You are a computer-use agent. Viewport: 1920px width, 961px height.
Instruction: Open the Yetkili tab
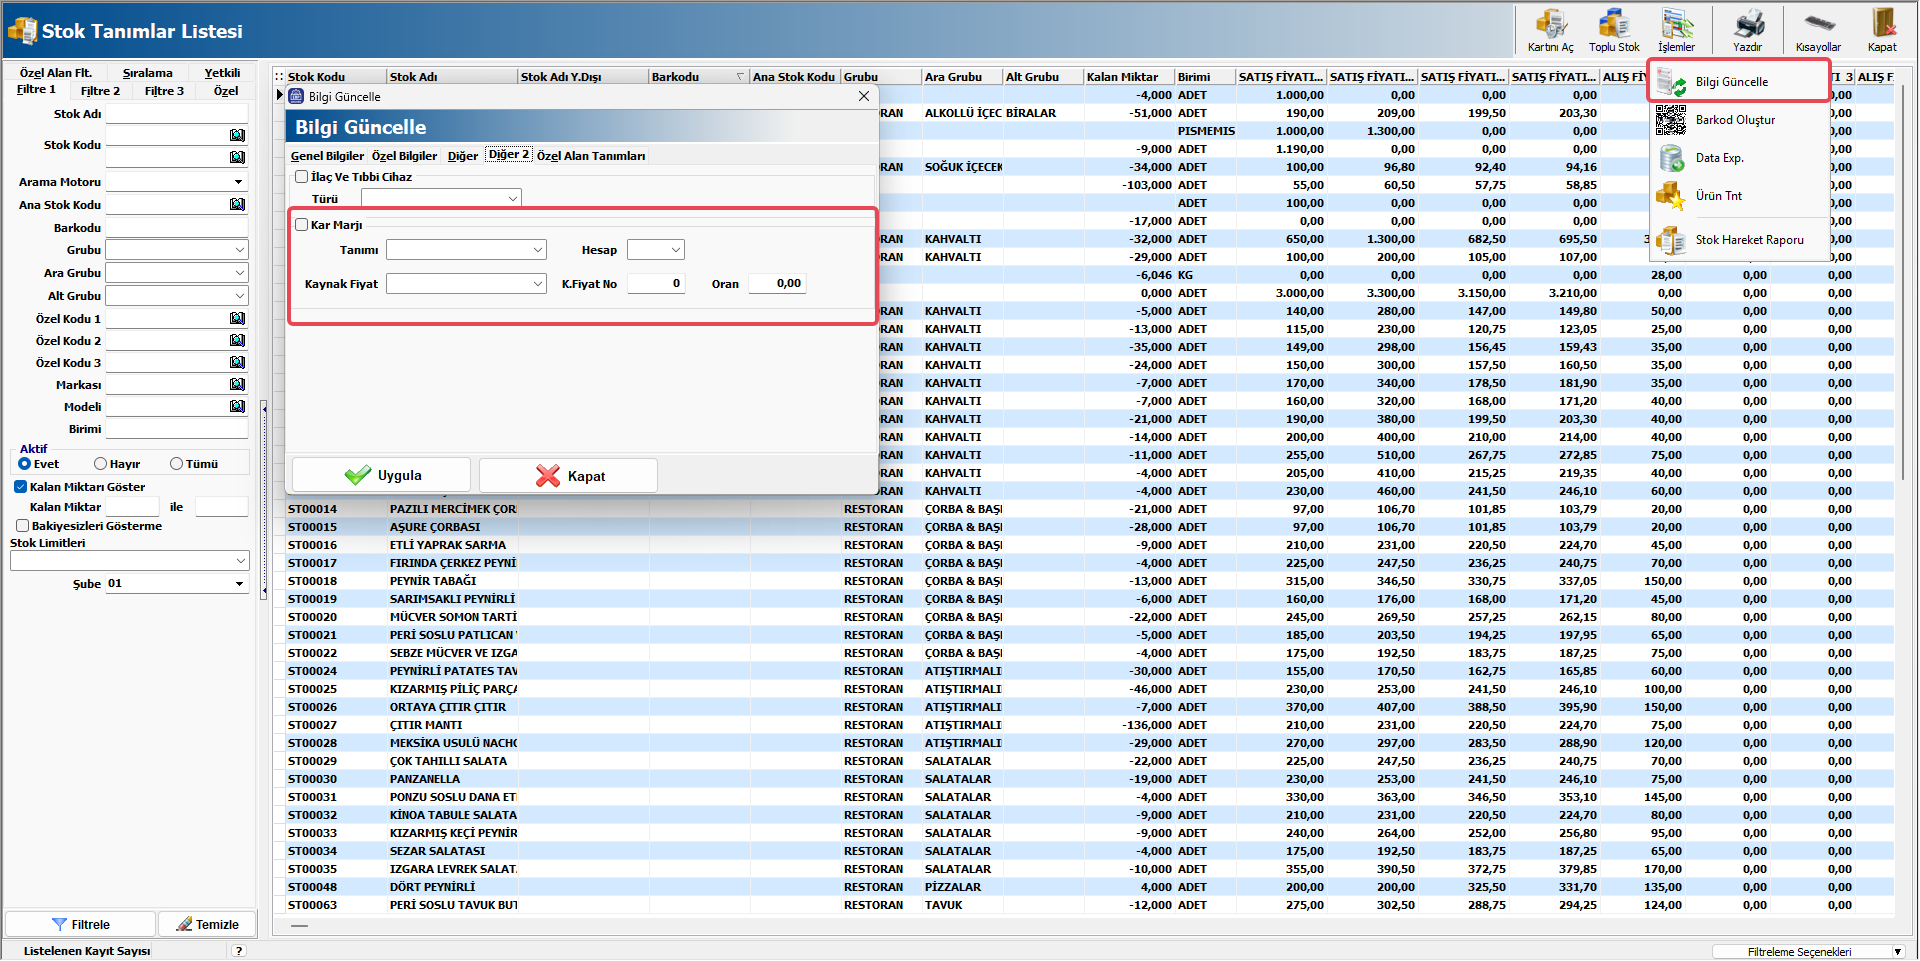coord(222,72)
